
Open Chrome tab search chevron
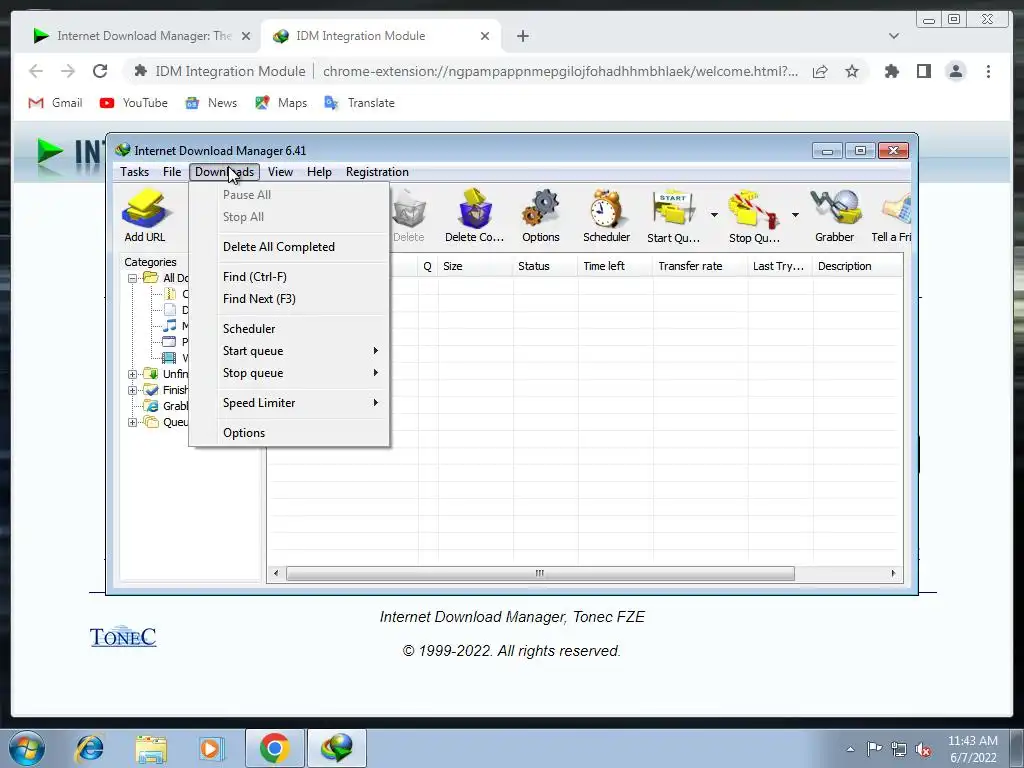[893, 36]
